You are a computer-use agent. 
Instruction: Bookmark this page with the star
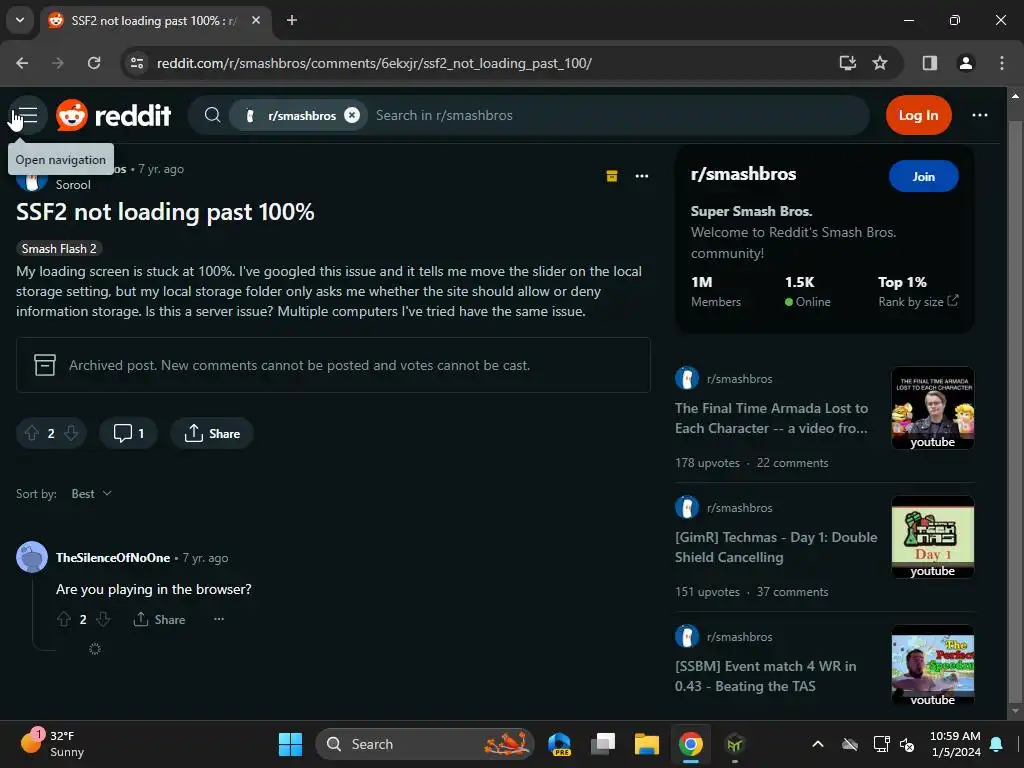point(880,63)
